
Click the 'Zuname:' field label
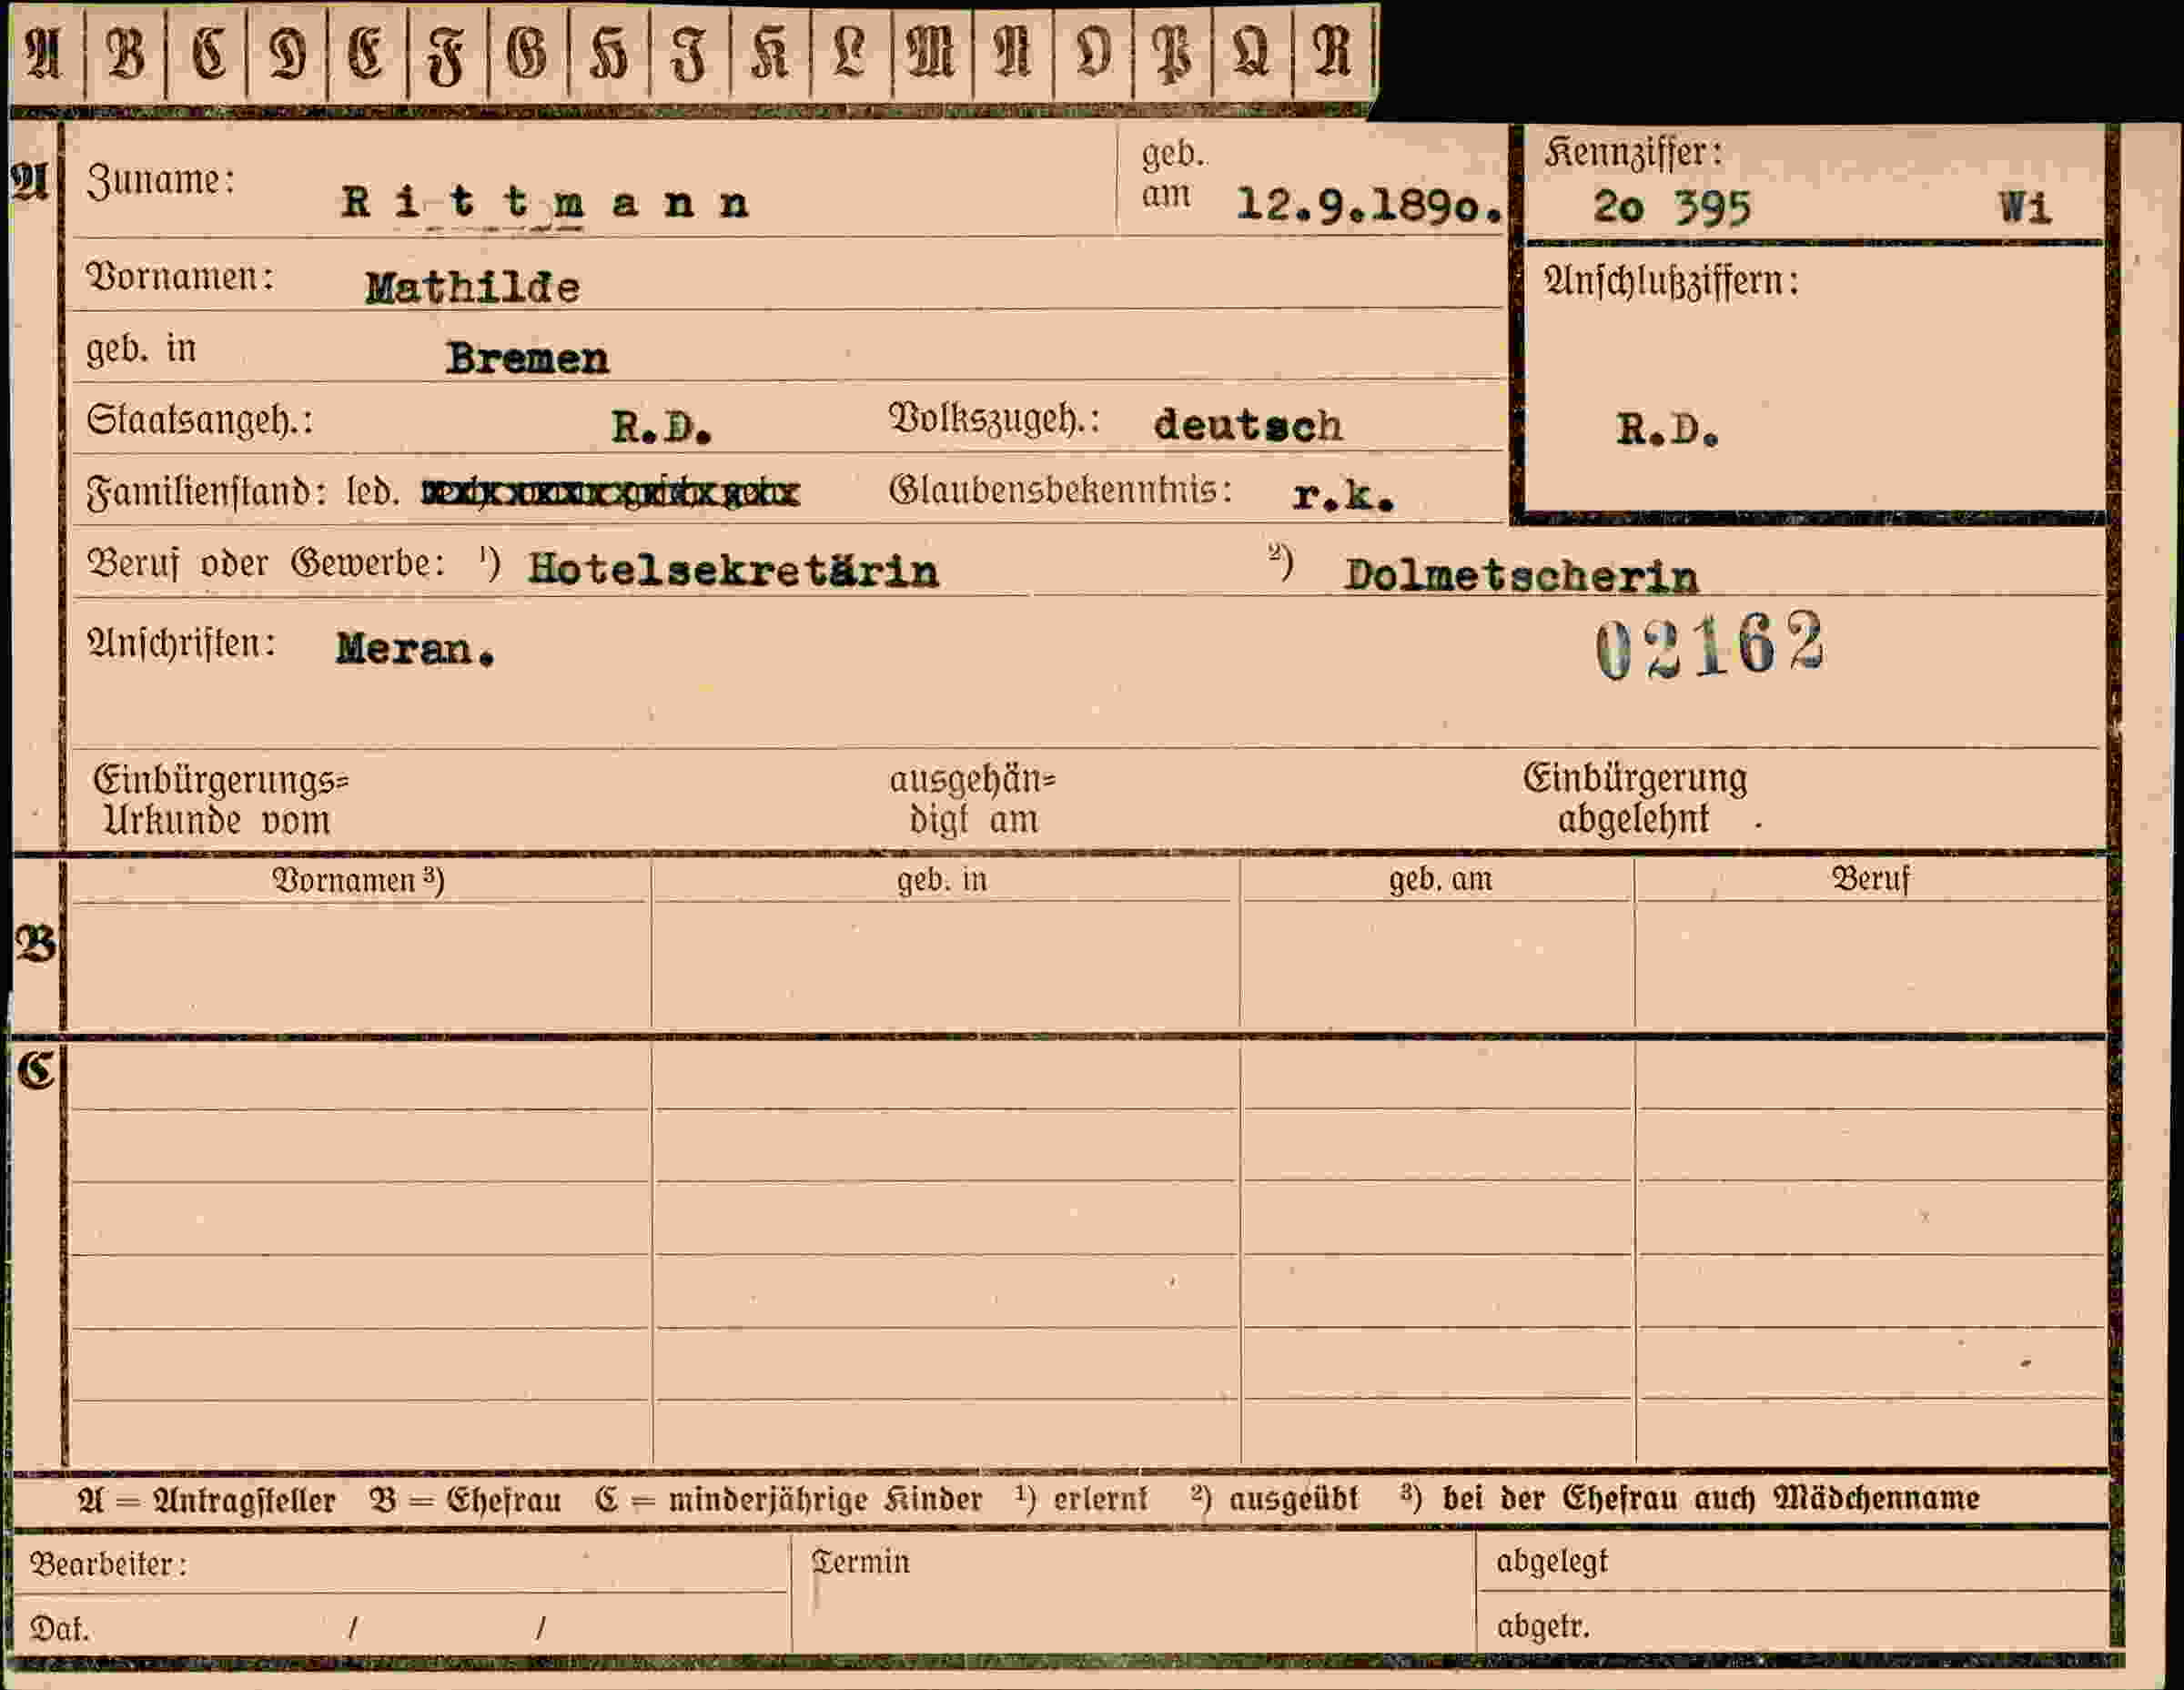160,181
